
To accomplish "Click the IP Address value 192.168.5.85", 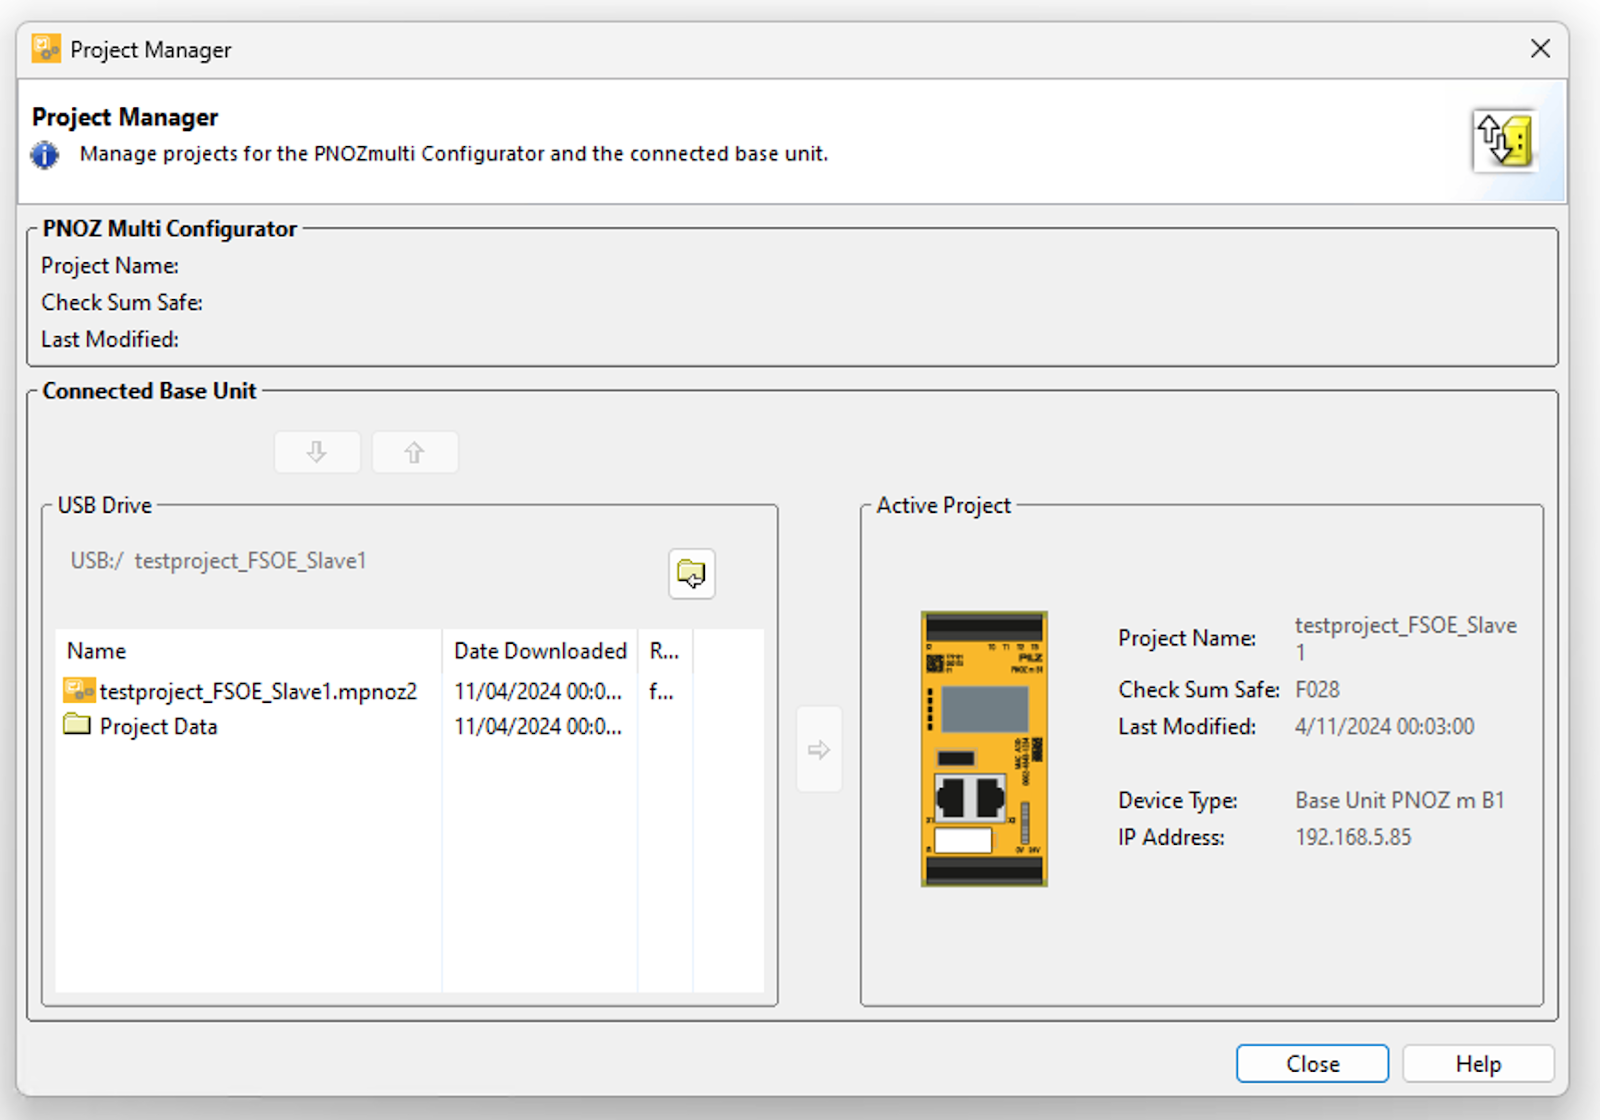I will (1353, 837).
